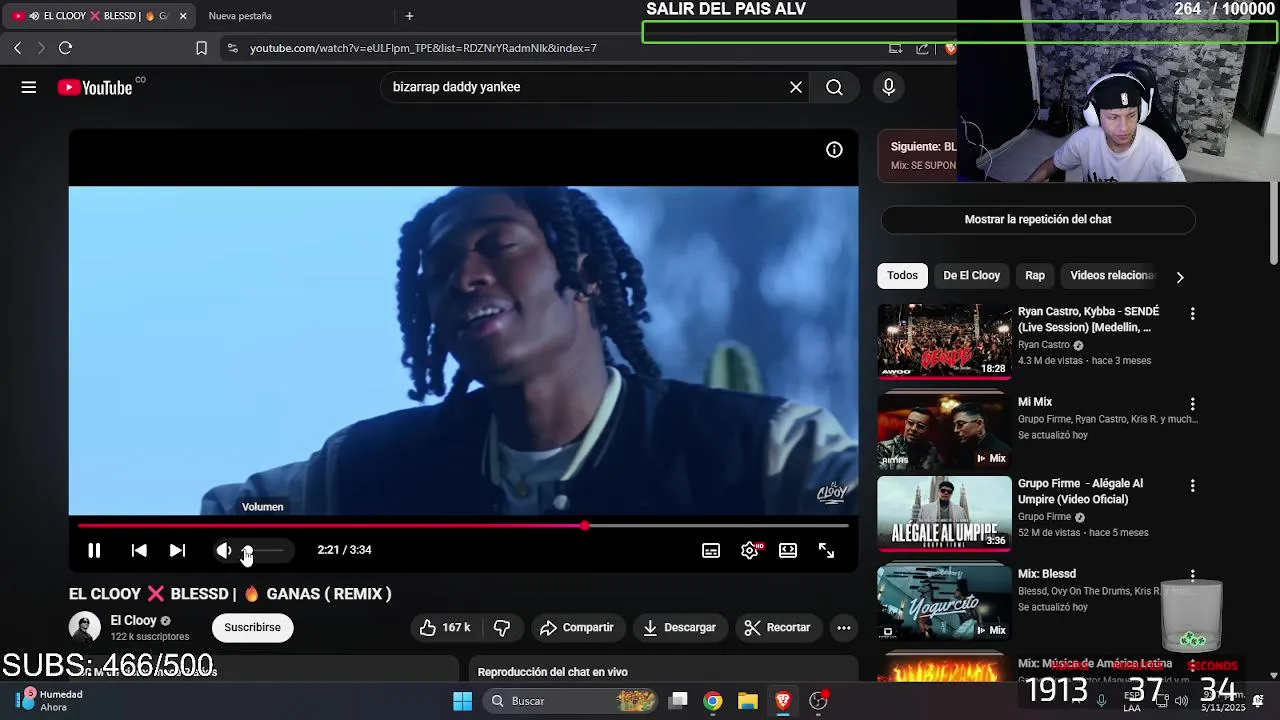Open options for Alégale Al Umpire video
Screen dimensions: 1280x720
1192,486
